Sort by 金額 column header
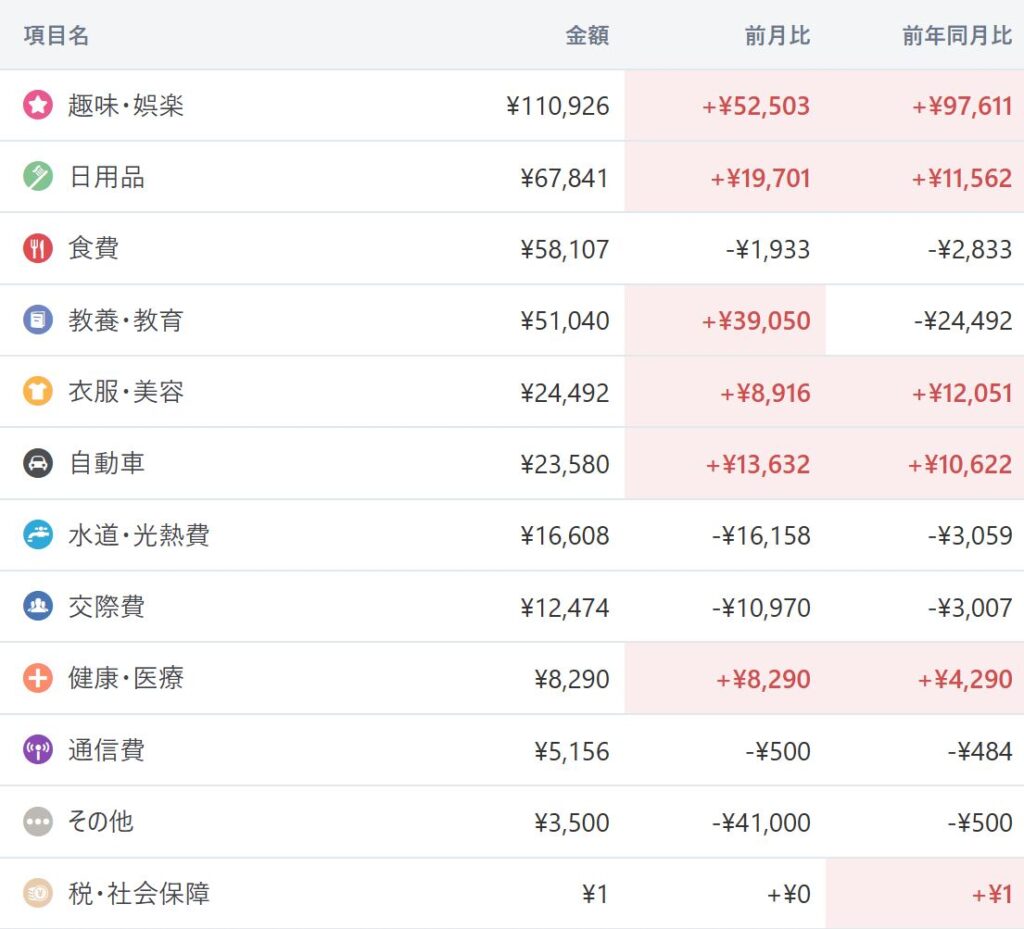1024x929 pixels. pyautogui.click(x=586, y=35)
